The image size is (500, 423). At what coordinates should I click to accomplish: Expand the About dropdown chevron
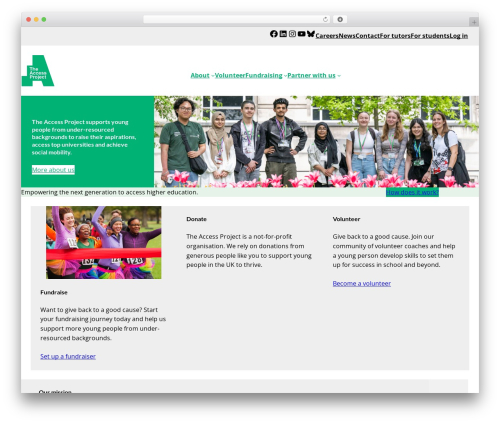tap(213, 76)
